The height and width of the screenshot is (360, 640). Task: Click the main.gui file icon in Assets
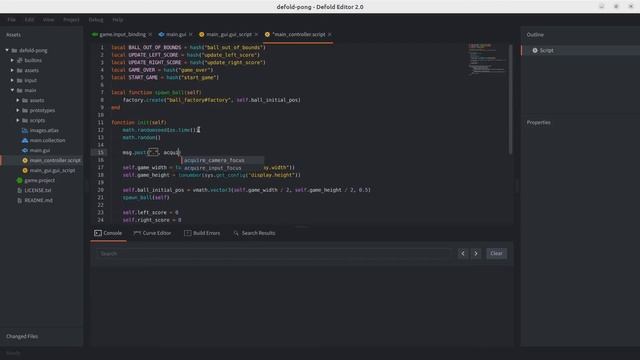coord(25,151)
